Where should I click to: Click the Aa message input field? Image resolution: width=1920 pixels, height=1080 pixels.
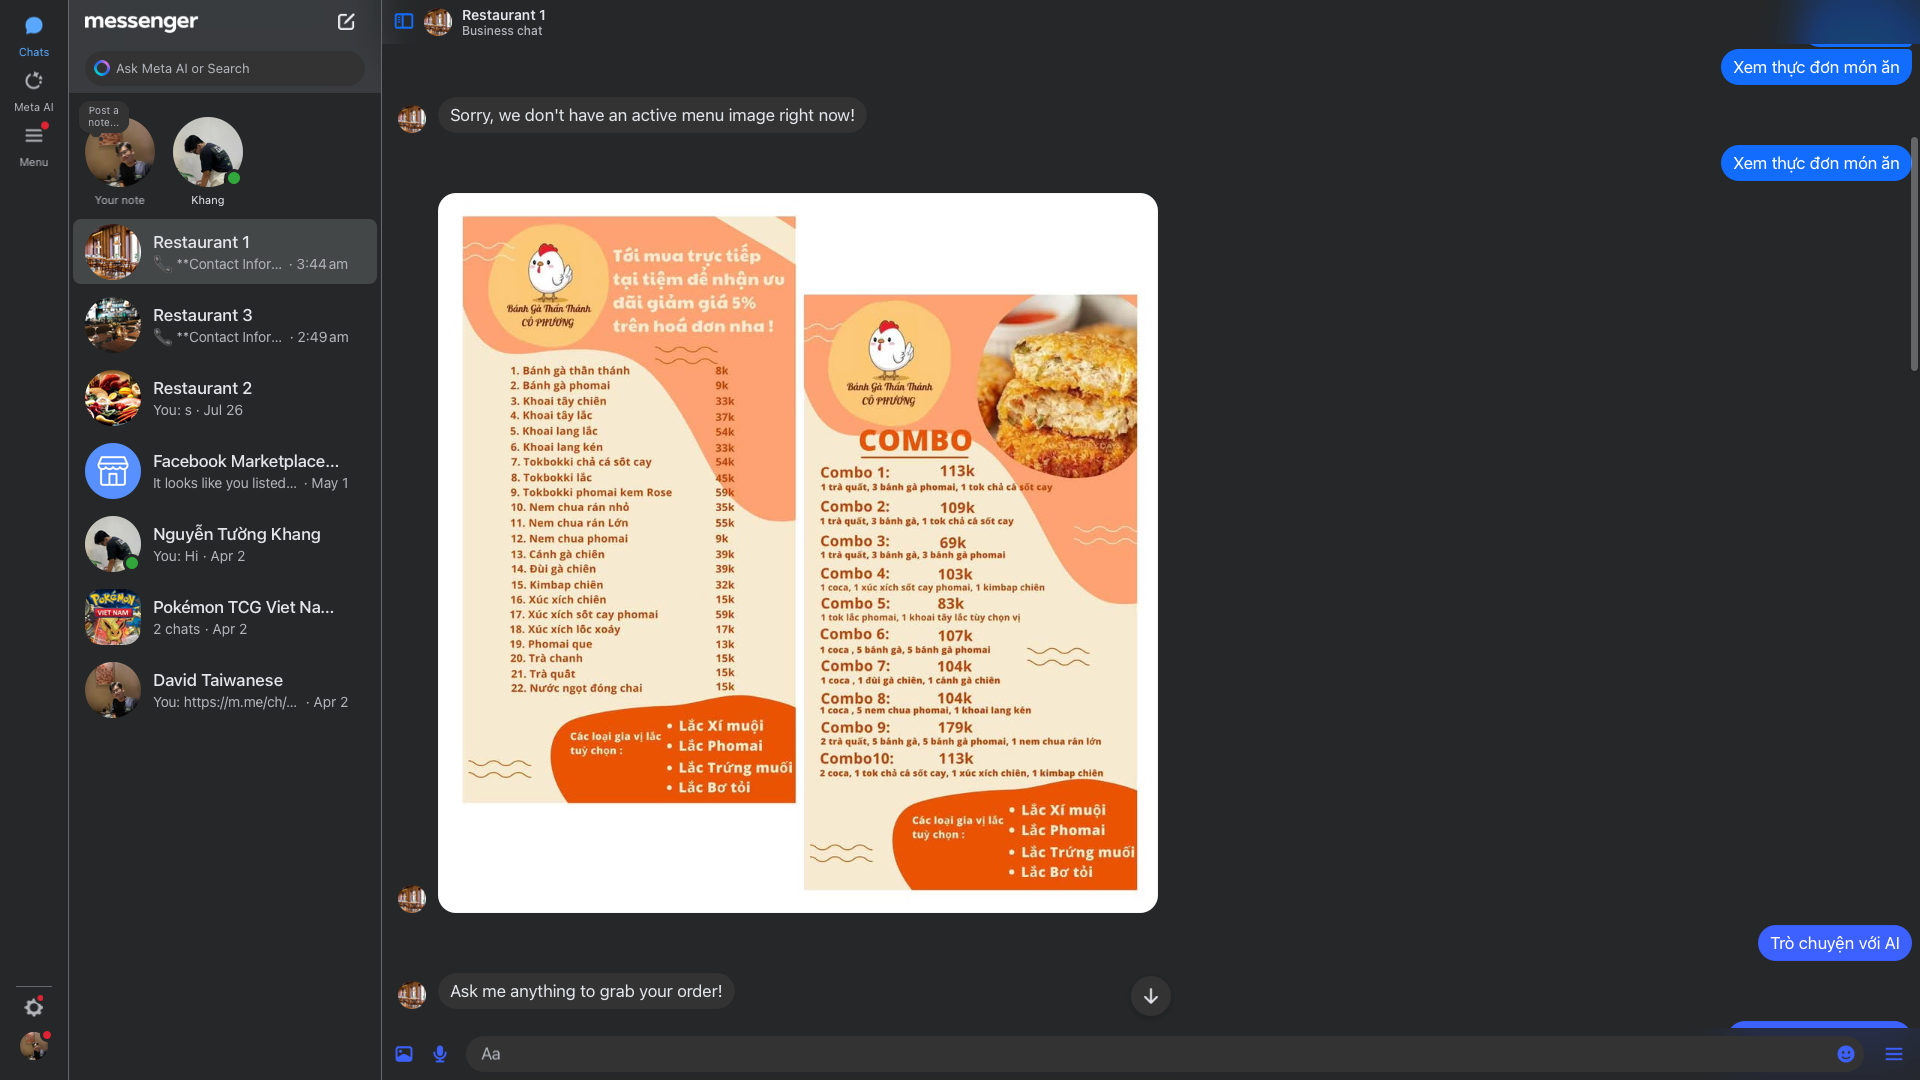(1150, 1054)
